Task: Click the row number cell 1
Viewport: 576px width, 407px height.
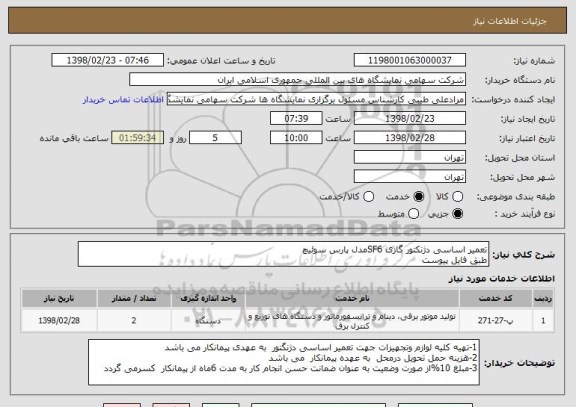Action: click(x=543, y=321)
